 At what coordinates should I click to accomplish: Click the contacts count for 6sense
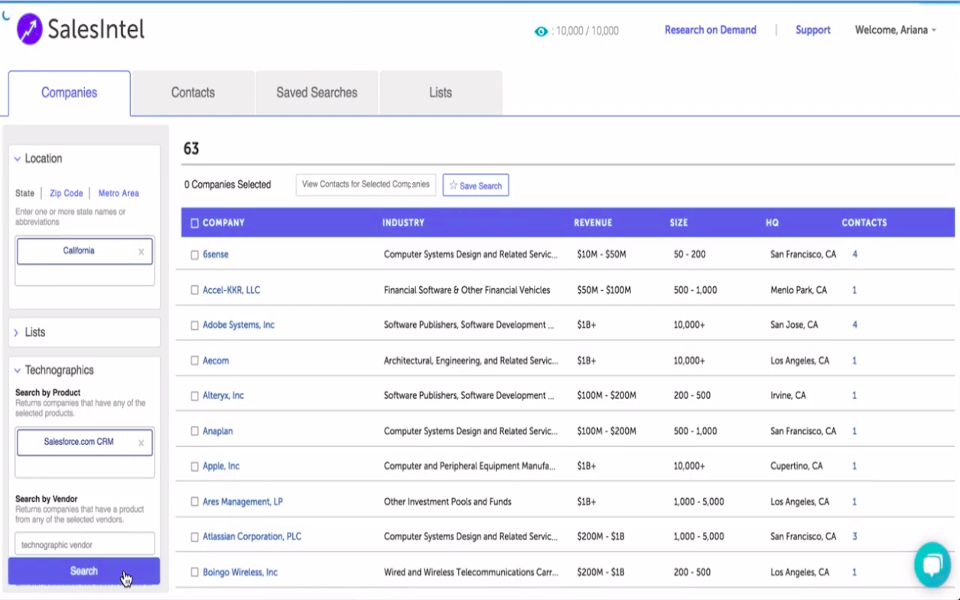tap(855, 254)
